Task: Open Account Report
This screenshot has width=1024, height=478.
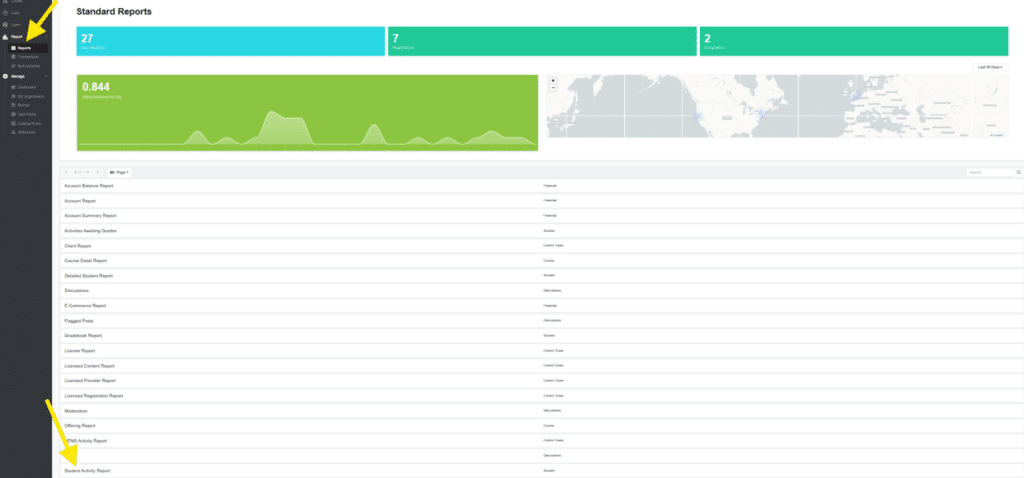Action: click(541, 201)
